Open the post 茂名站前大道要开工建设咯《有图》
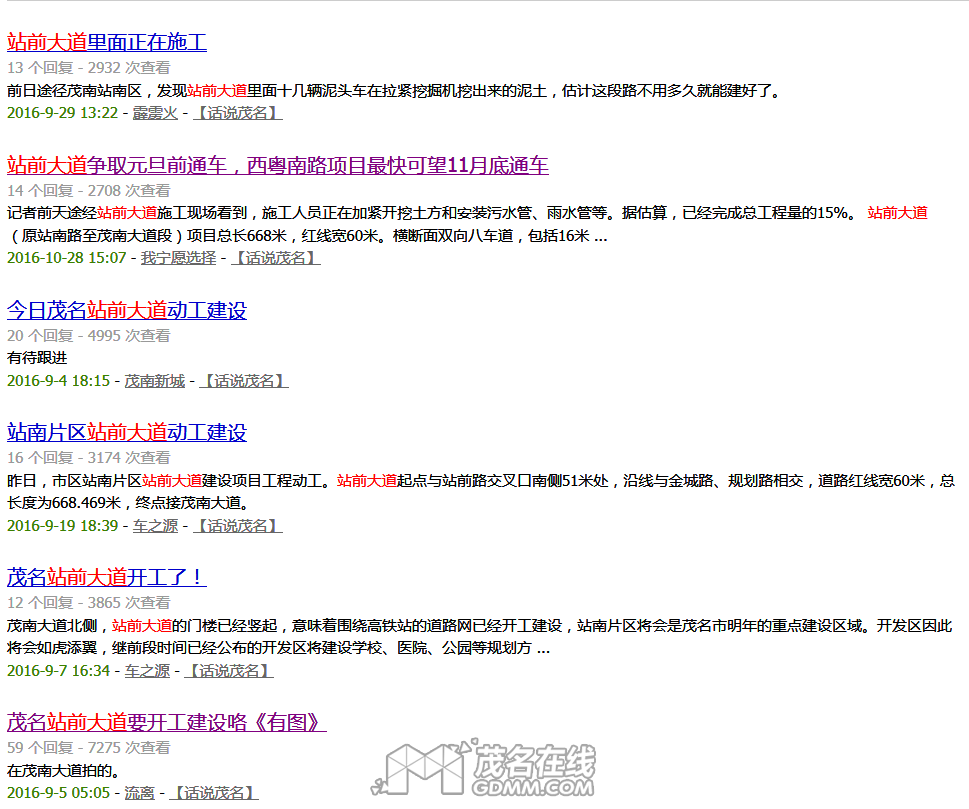This screenshot has width=969, height=809. click(x=166, y=722)
